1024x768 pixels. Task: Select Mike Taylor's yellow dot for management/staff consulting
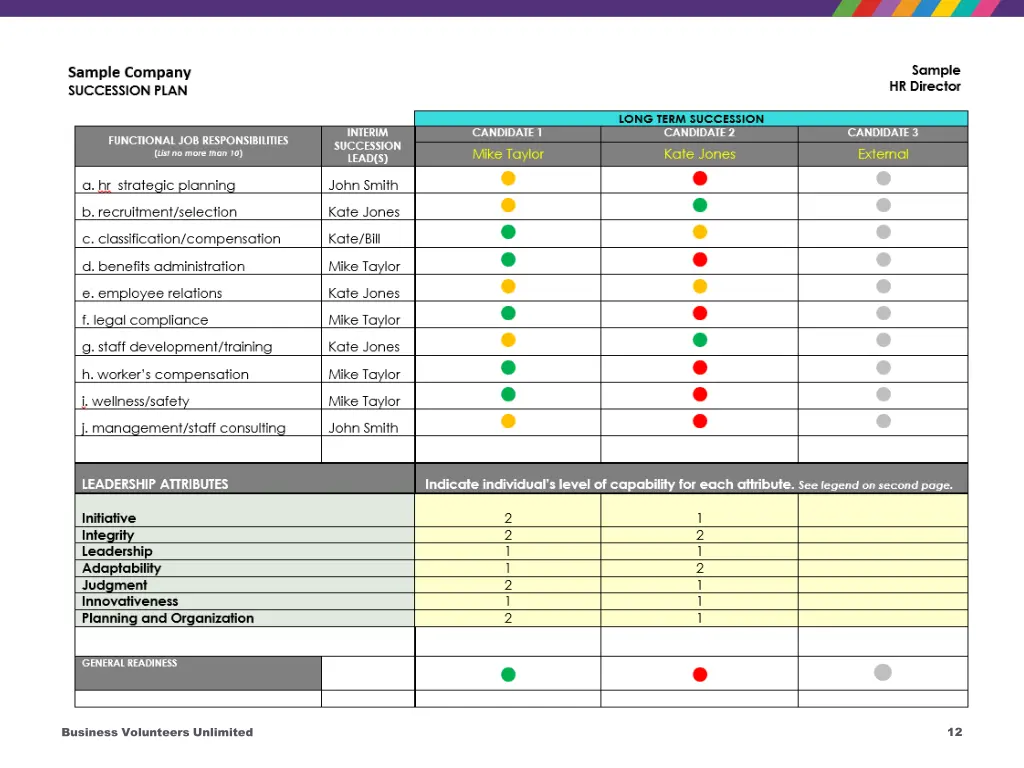click(508, 421)
